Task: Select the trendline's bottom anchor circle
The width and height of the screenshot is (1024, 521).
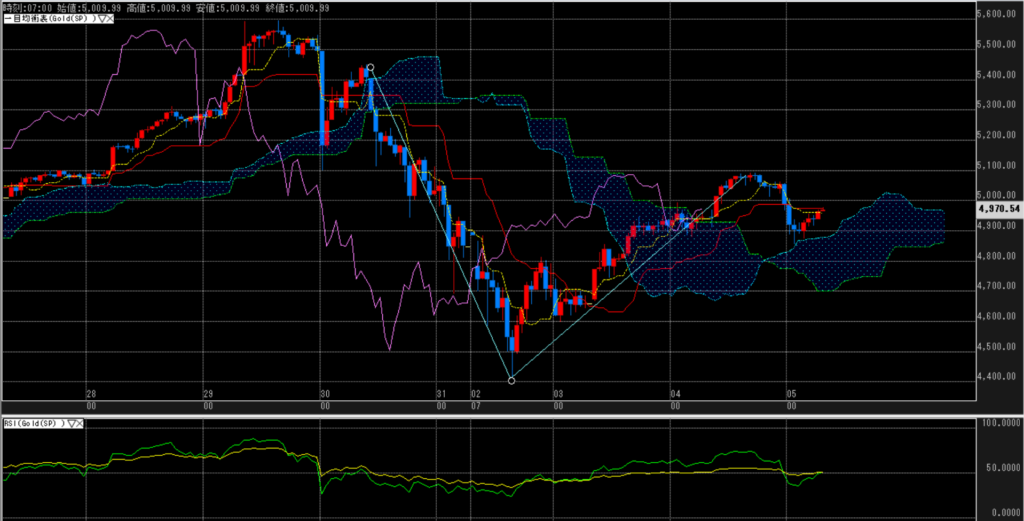Action: click(x=512, y=380)
